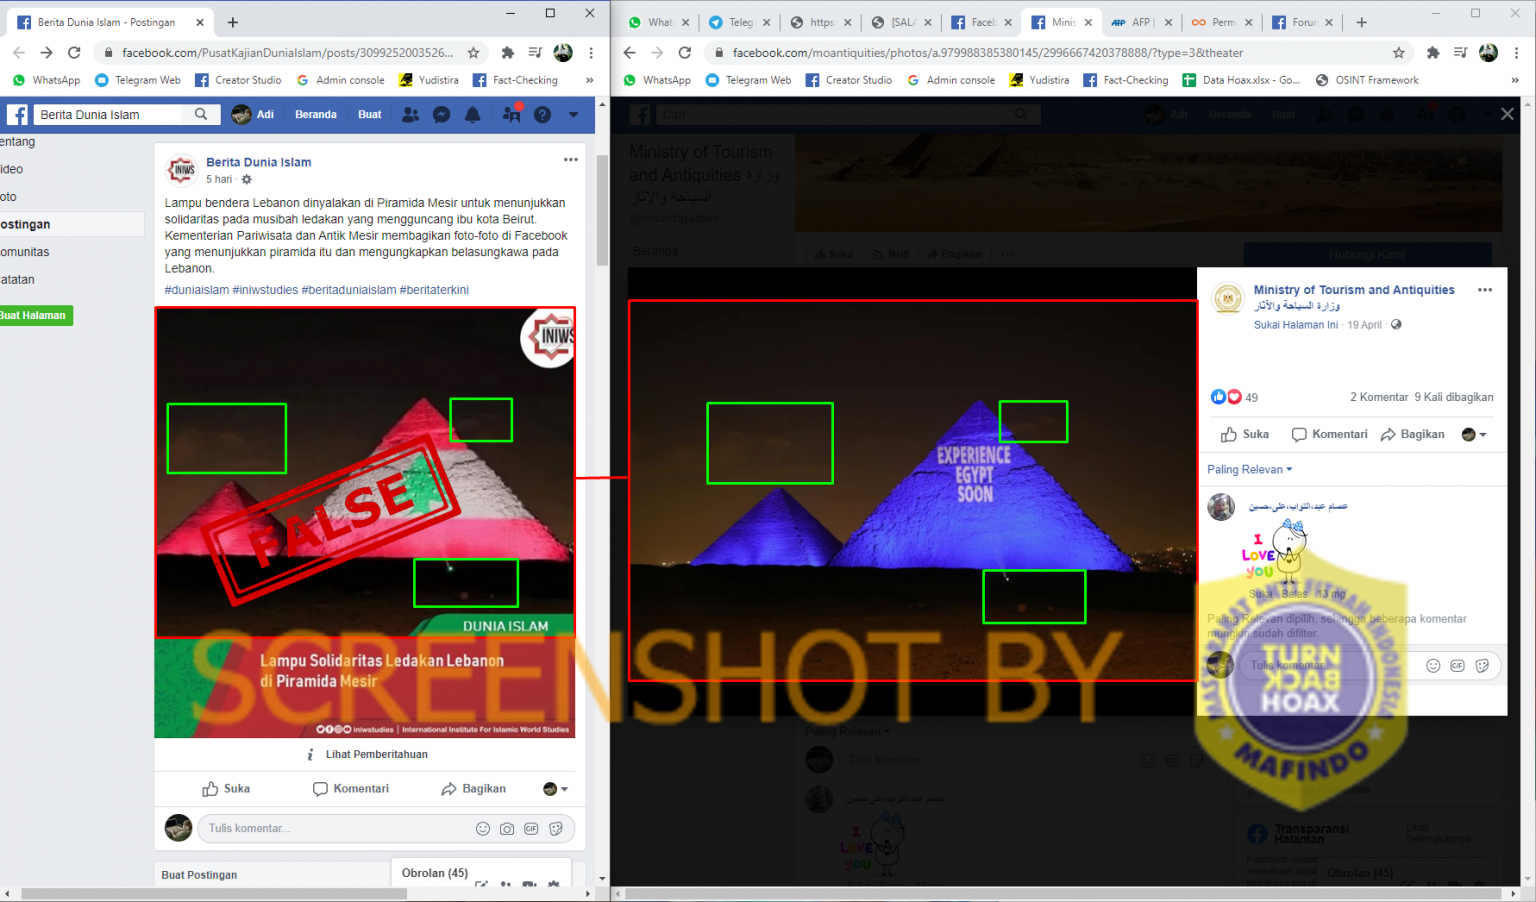Expand bookmarks overflow chevron in left window
The image size is (1536, 902).
point(589,80)
